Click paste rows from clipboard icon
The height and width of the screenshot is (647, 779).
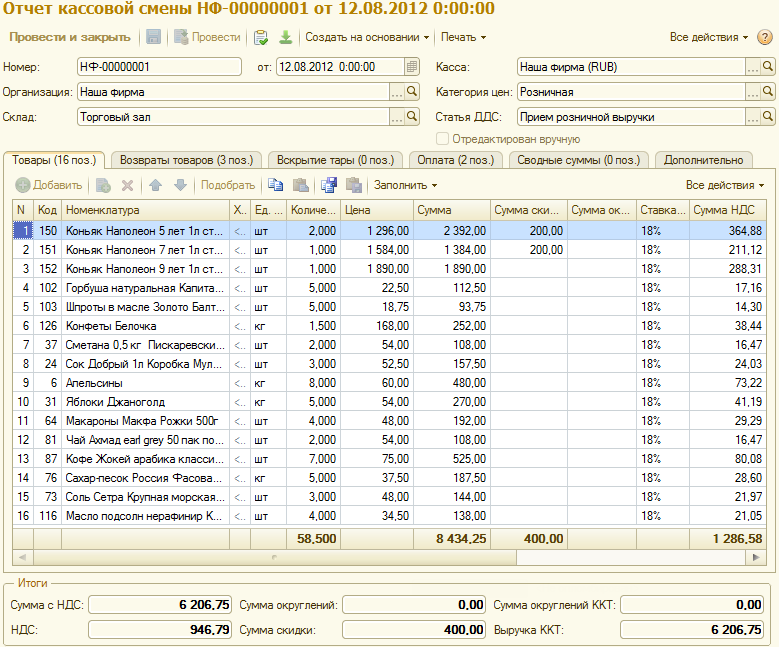(301, 185)
